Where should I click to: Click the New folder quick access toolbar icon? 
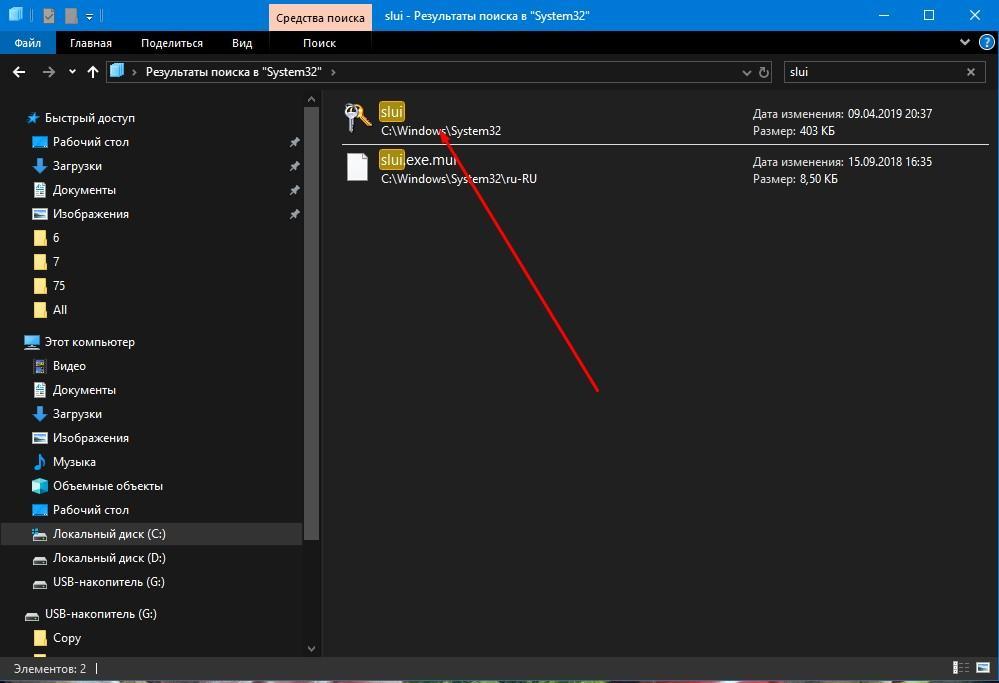coord(71,15)
